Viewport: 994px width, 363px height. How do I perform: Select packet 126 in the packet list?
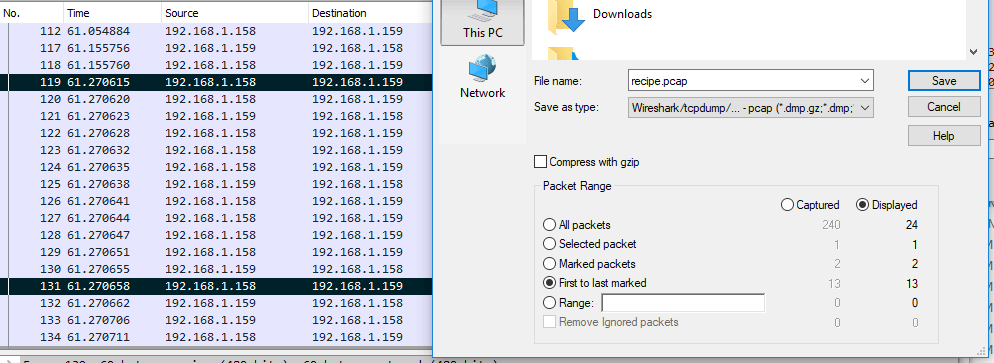(216, 201)
